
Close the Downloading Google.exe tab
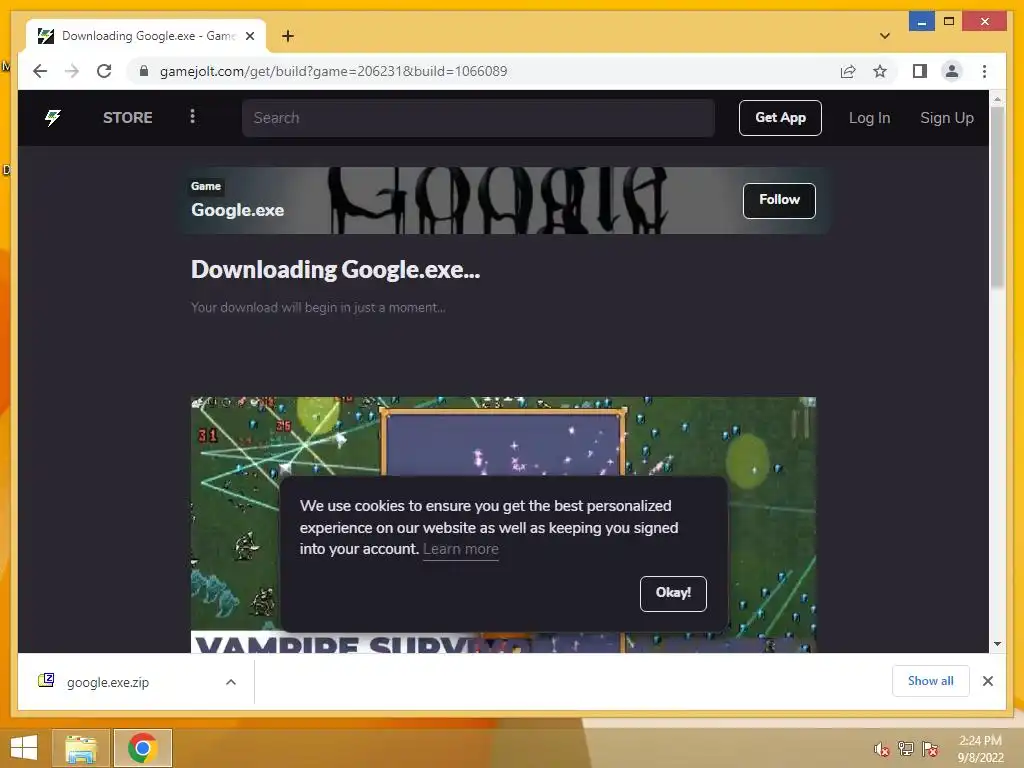coord(250,36)
